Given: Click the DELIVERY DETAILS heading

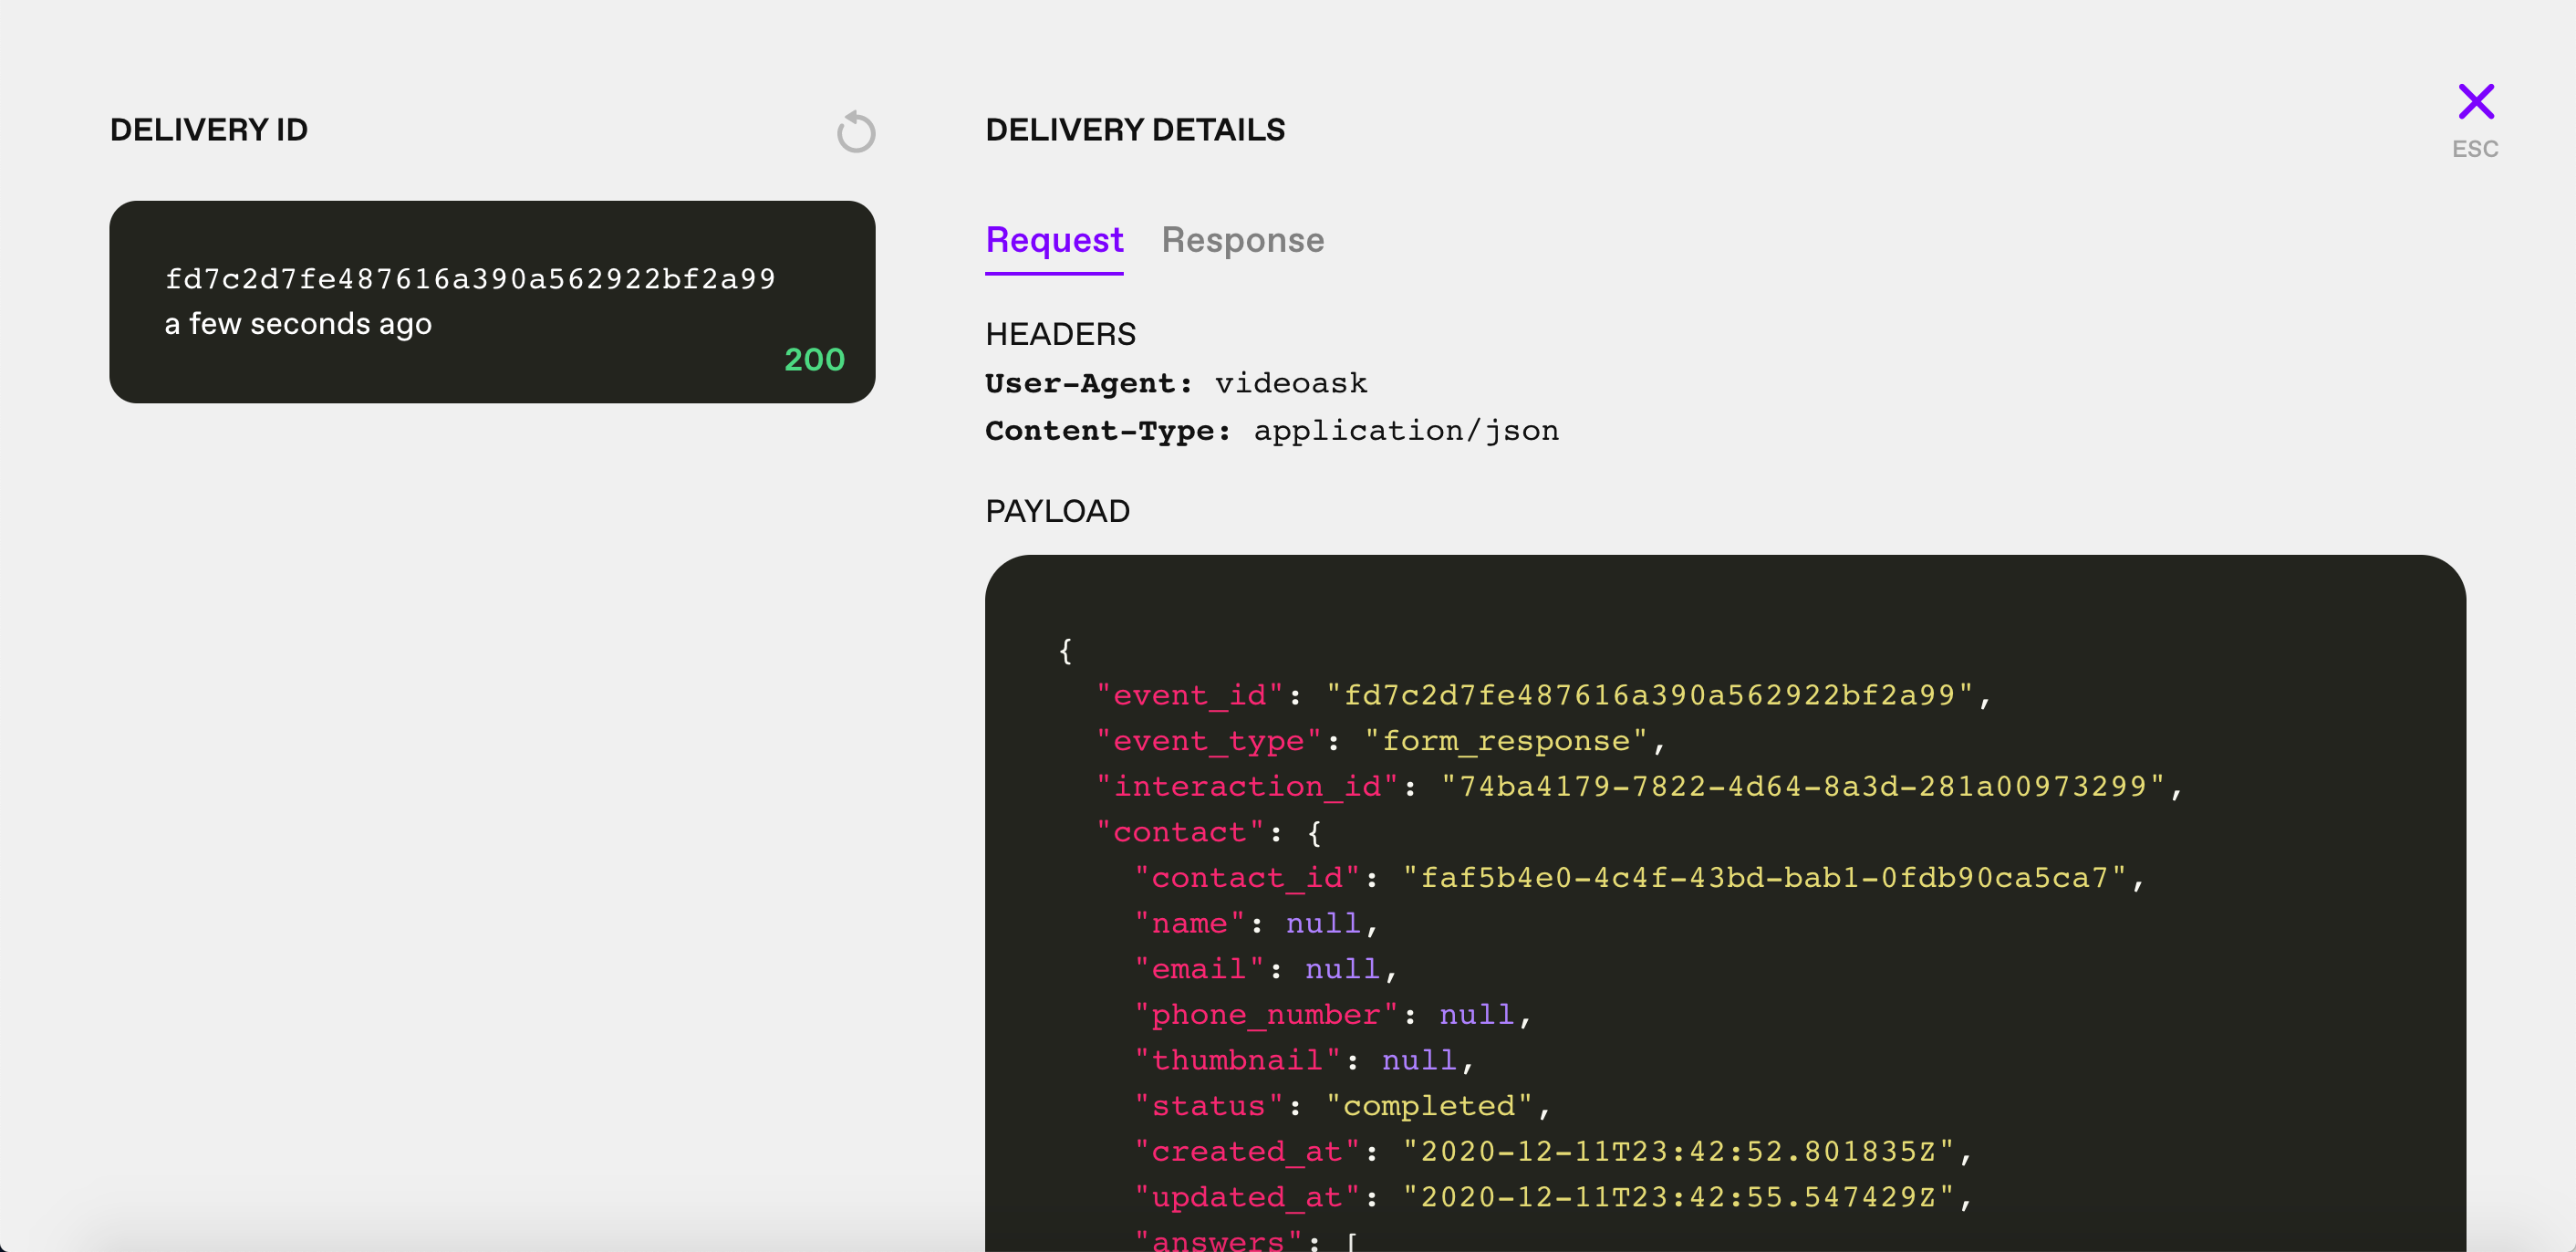Looking at the screenshot, I should pos(1134,130).
